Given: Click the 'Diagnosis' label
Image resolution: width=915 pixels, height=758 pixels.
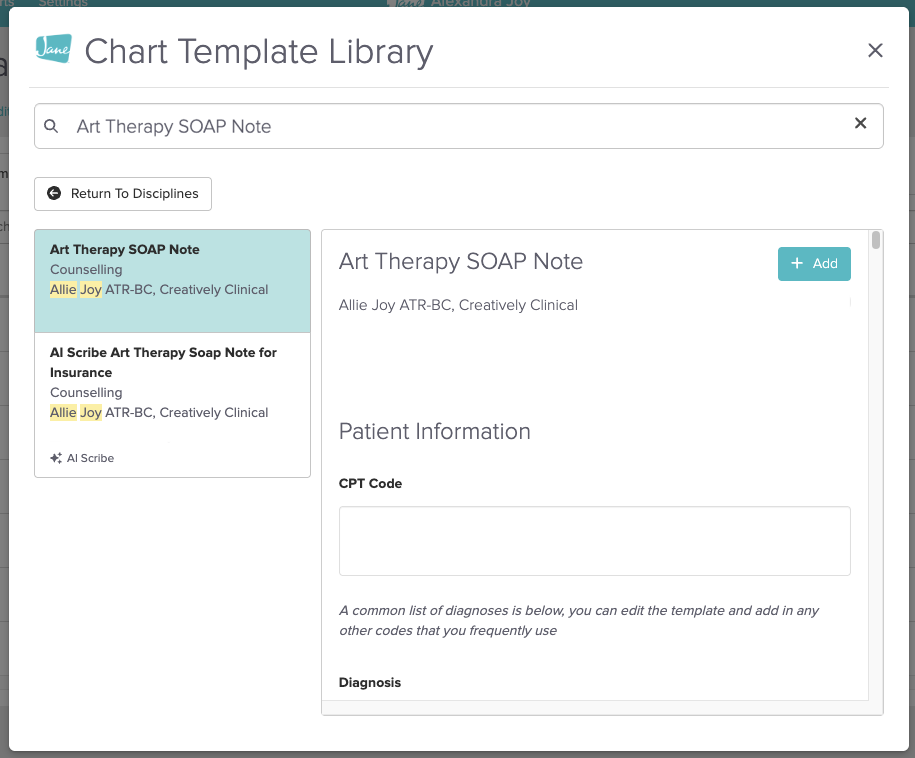Looking at the screenshot, I should click(370, 683).
